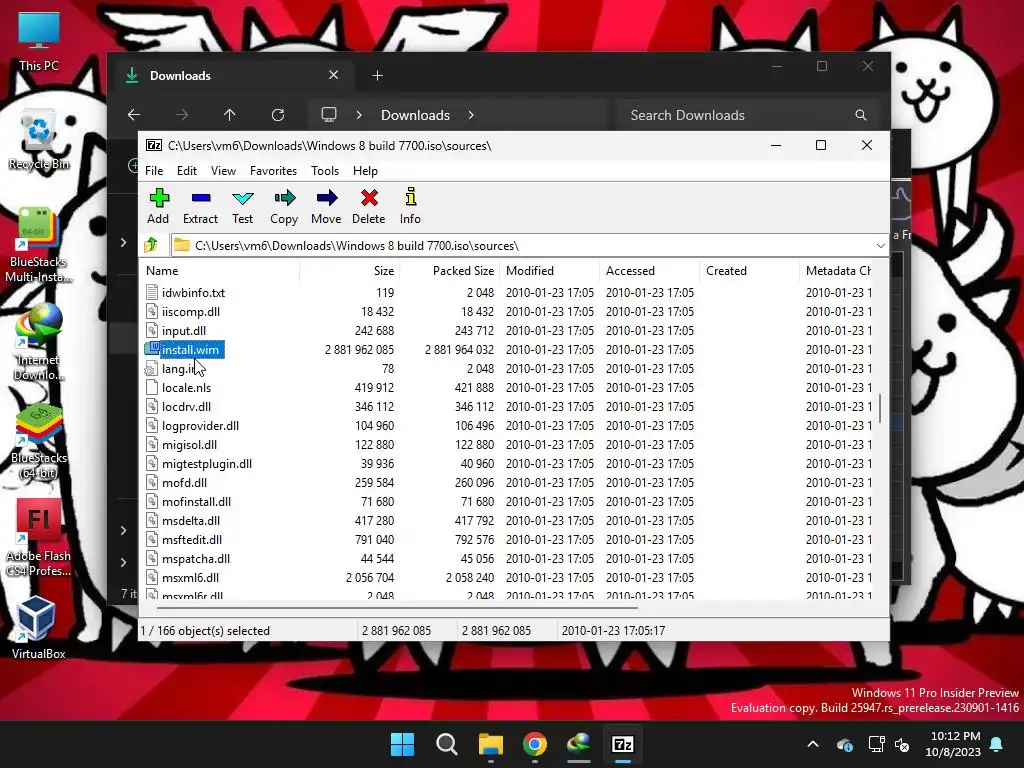The height and width of the screenshot is (768, 1024).
Task: Select the msdelta.dll file
Action: [x=191, y=520]
